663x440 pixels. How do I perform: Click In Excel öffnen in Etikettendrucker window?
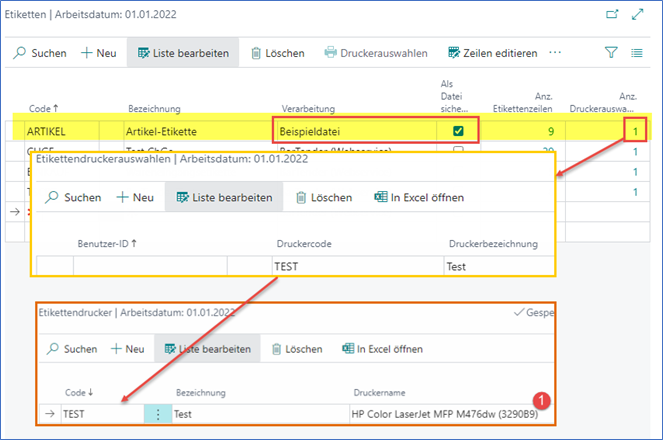[382, 349]
